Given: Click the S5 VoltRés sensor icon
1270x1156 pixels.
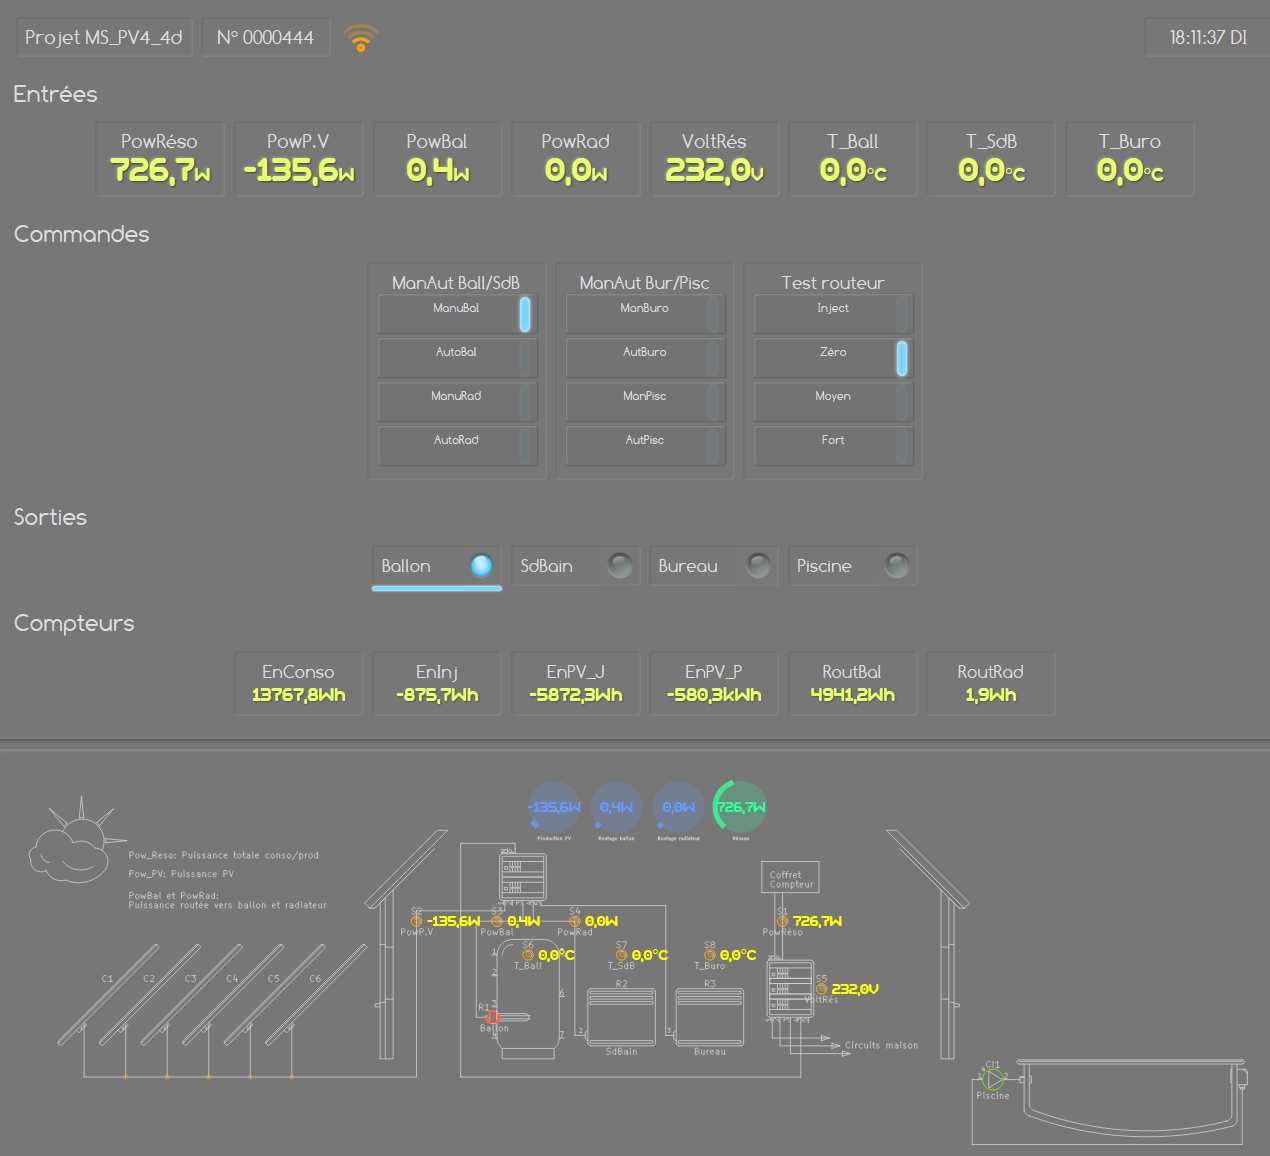Looking at the screenshot, I should tap(821, 989).
